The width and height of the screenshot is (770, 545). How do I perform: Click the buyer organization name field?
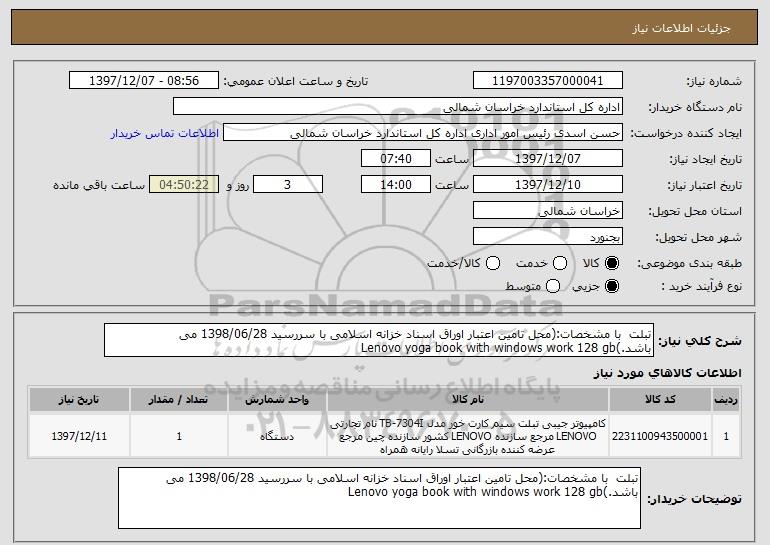click(x=398, y=107)
